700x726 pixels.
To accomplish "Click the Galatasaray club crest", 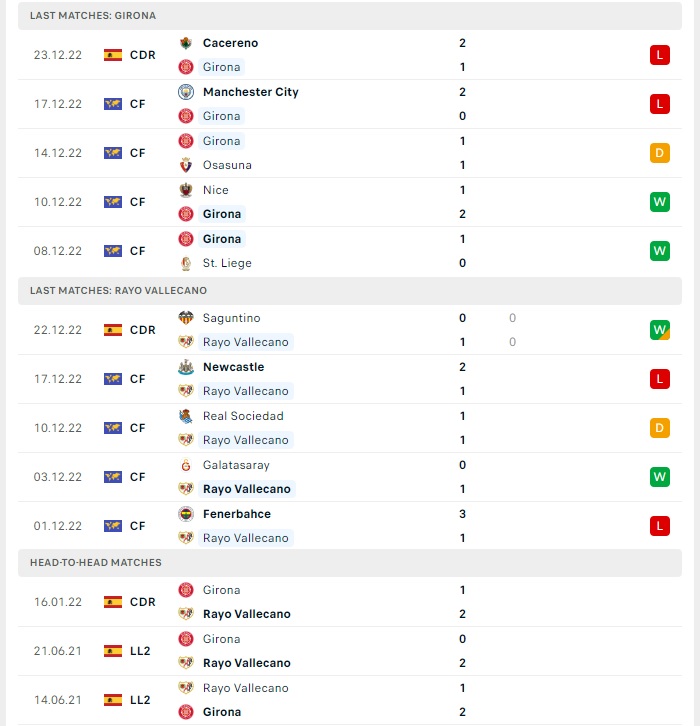I will coord(186,465).
